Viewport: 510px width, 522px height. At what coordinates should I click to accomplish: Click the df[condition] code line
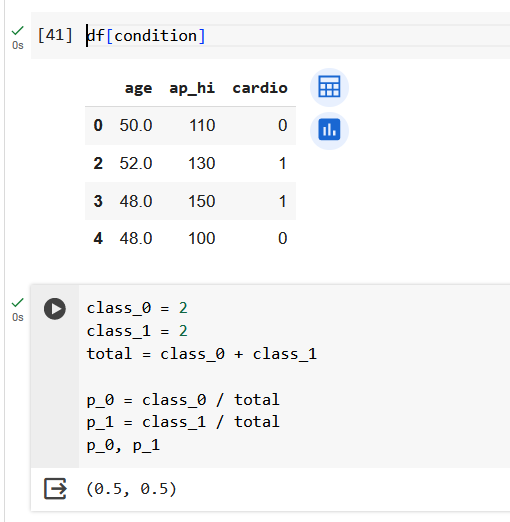tap(146, 36)
